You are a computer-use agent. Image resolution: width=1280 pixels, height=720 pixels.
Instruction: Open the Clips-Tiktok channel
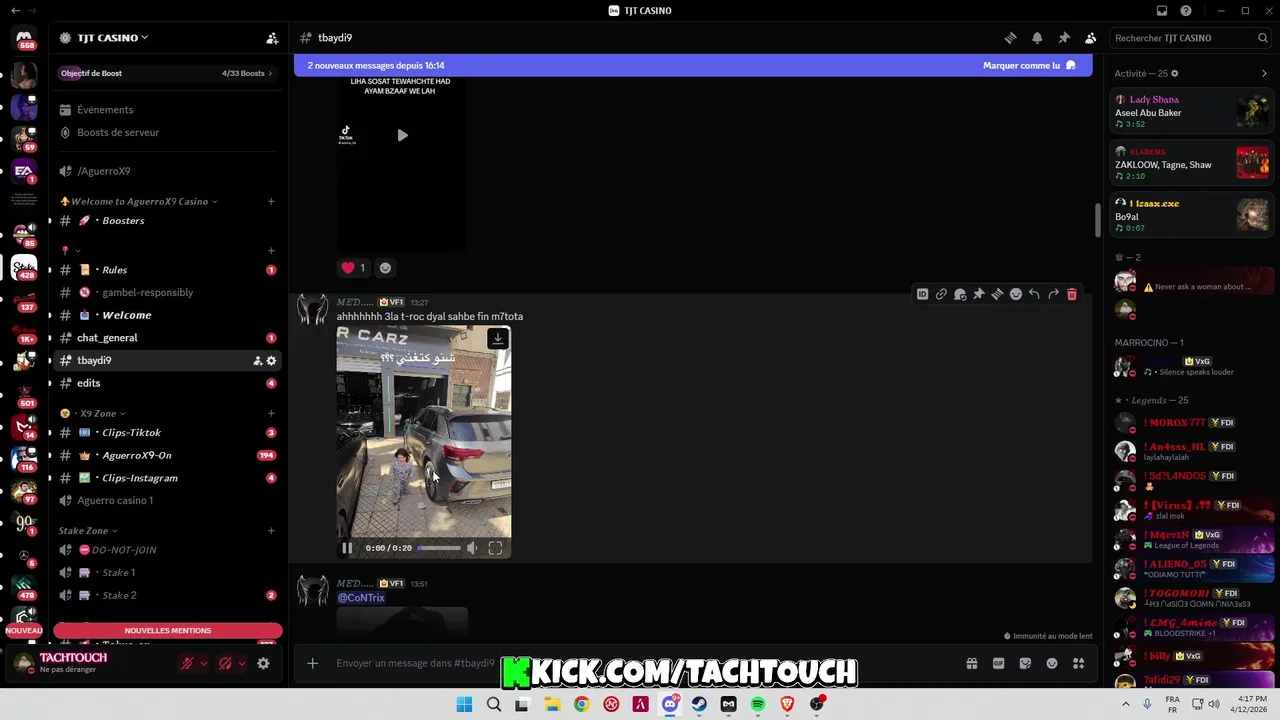pos(168,433)
